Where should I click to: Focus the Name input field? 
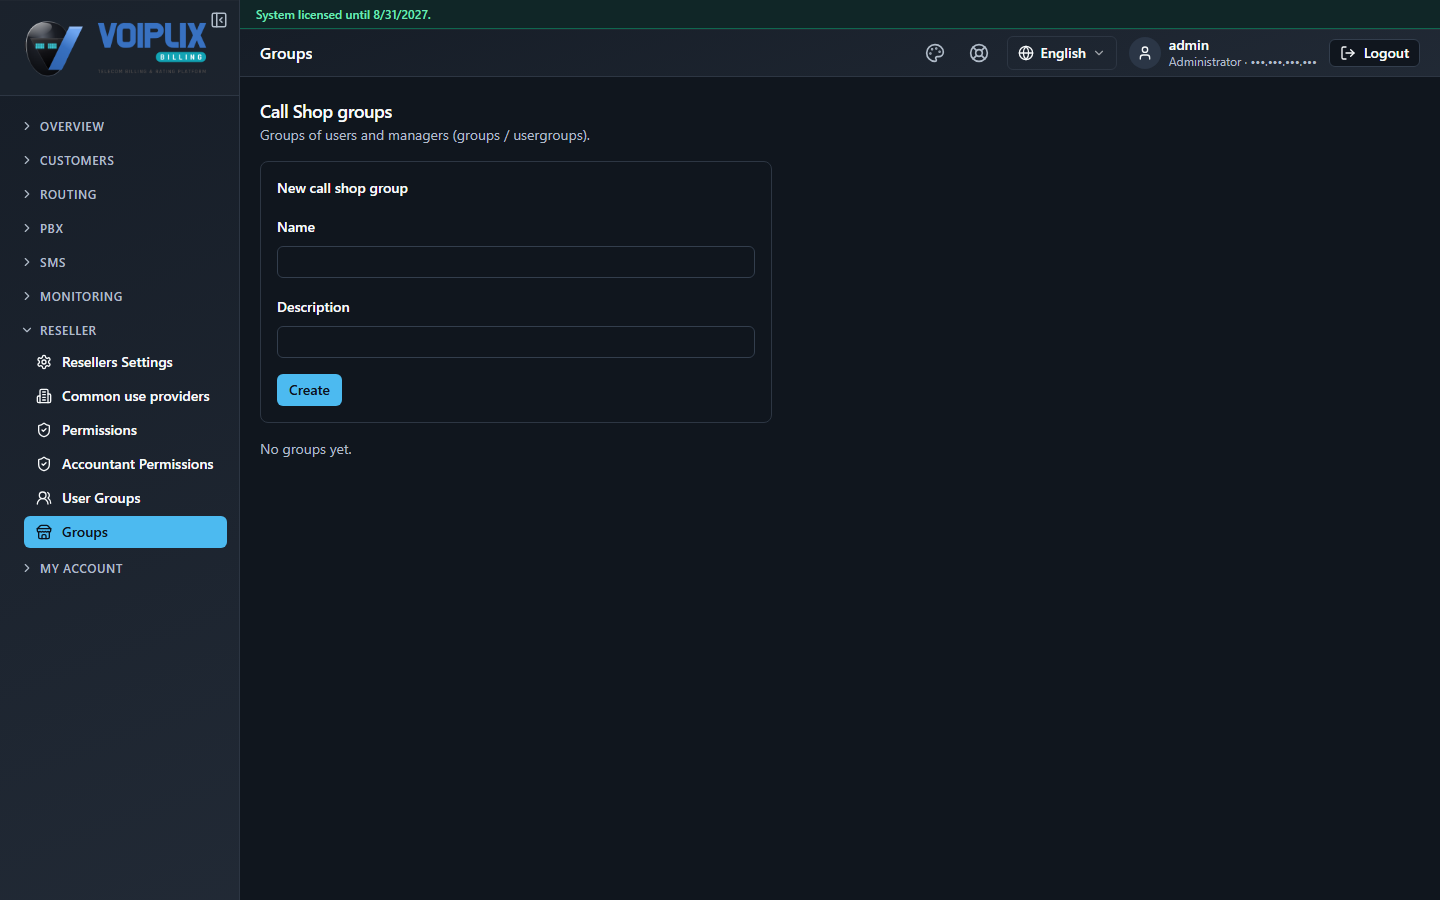tap(516, 262)
